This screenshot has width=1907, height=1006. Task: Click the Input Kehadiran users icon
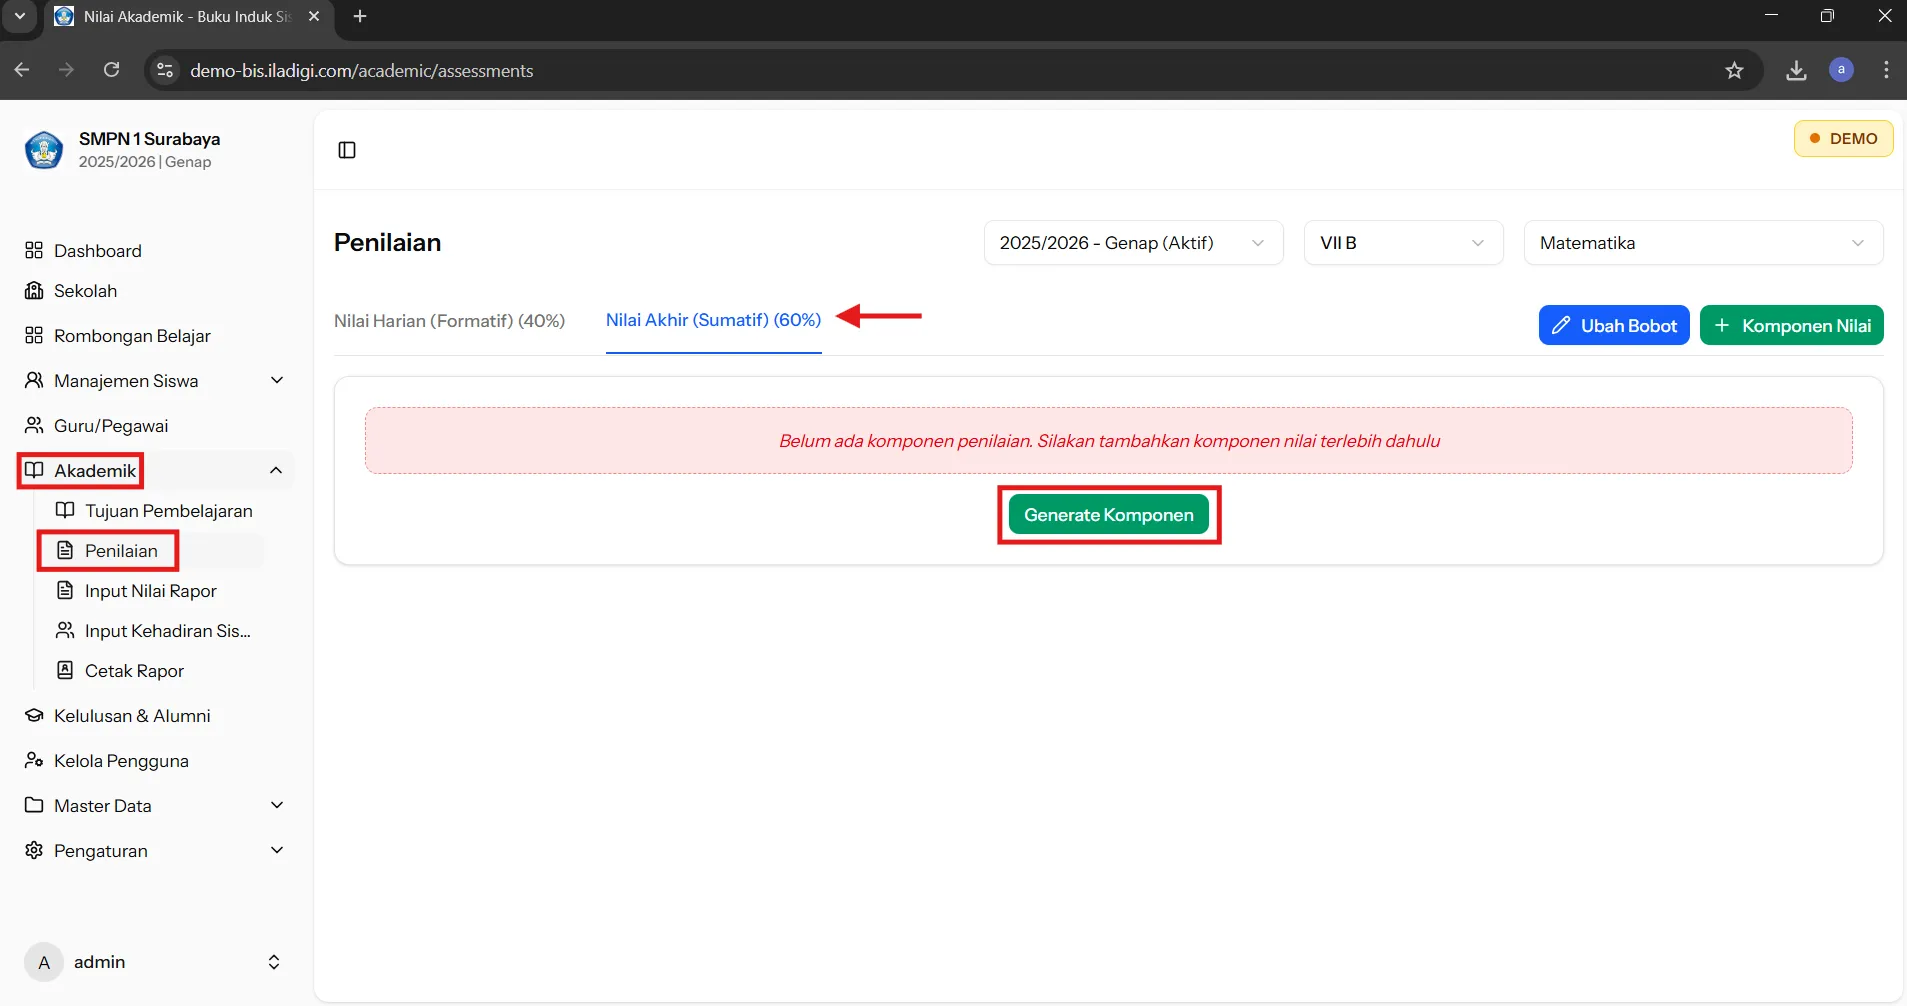pyautogui.click(x=65, y=630)
